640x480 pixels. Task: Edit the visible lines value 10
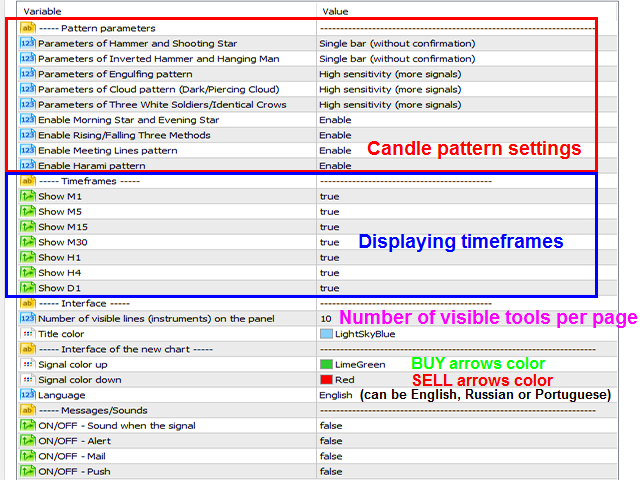pos(326,319)
